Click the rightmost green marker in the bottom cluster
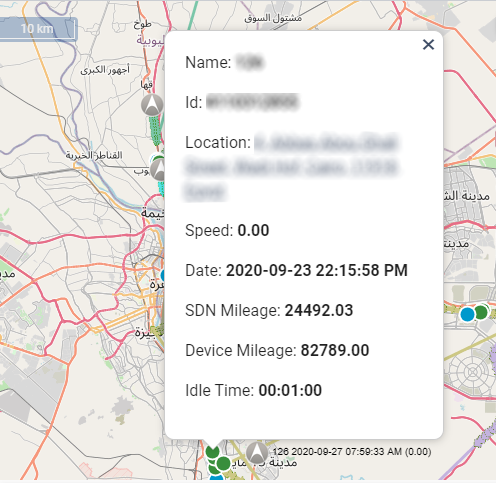The height and width of the screenshot is (483, 496). 223,463
